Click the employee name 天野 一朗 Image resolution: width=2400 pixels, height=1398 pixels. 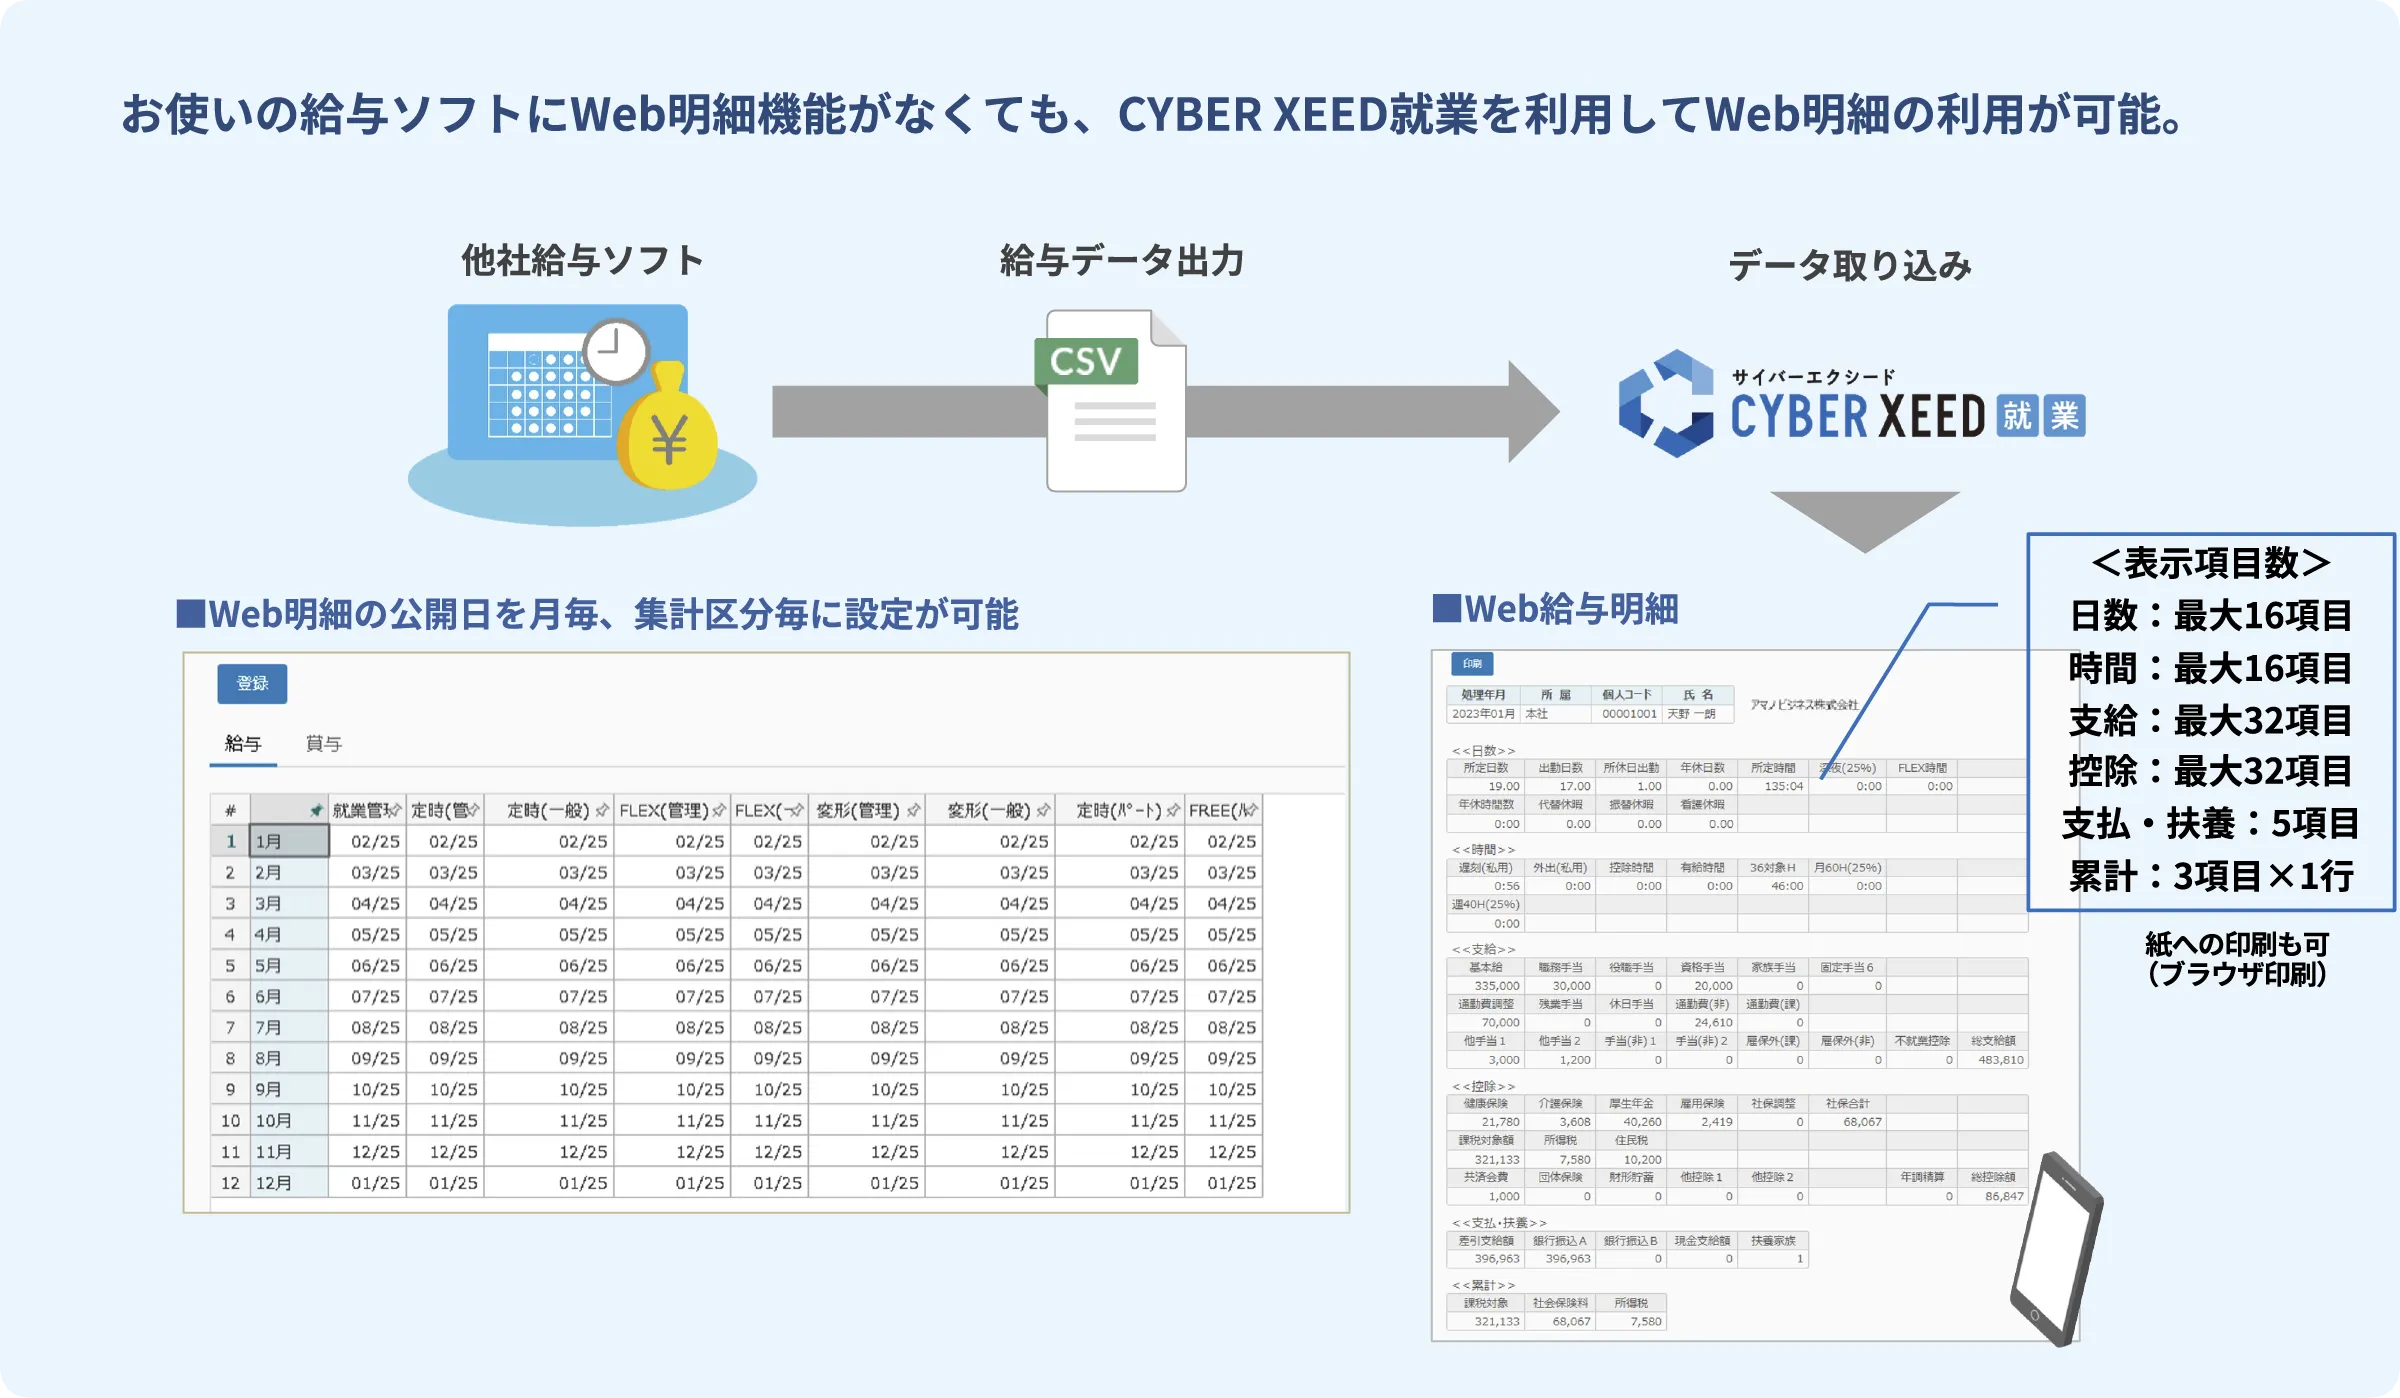[x=1691, y=713]
